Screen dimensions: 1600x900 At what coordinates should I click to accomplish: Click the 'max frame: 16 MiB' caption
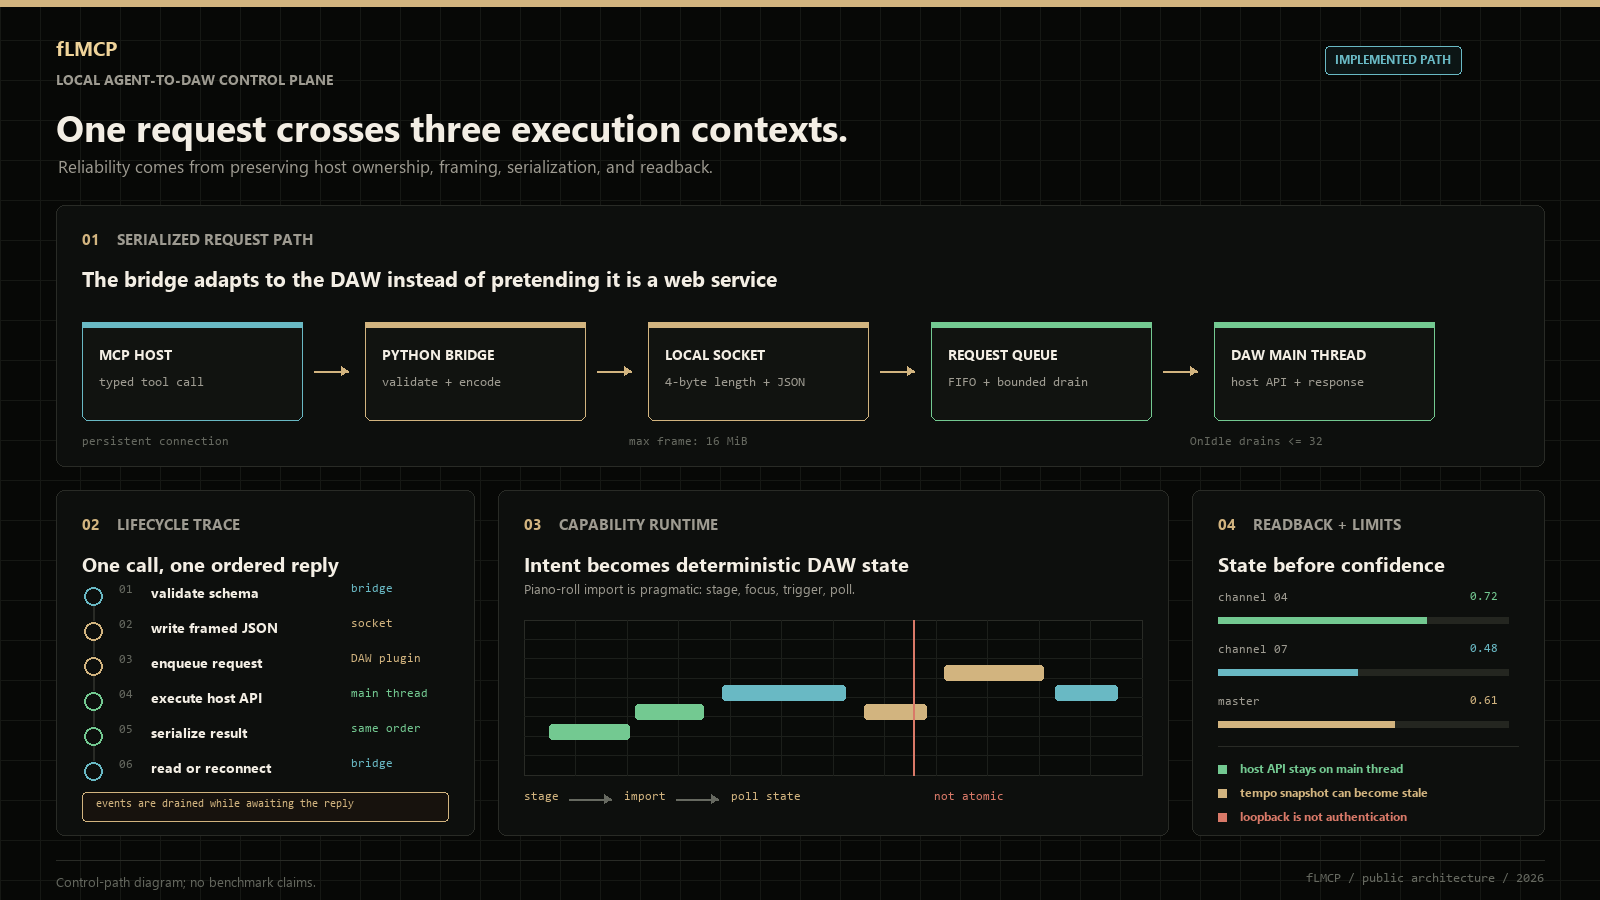688,442
